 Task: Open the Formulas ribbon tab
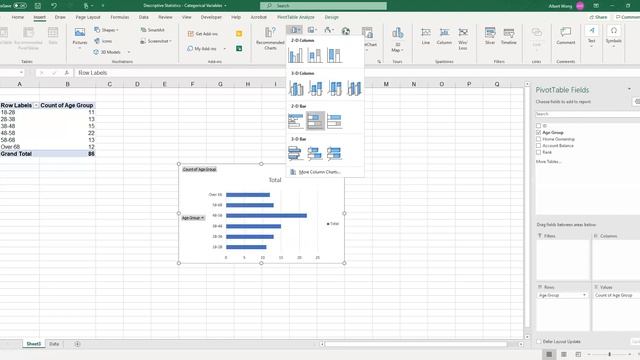(120, 17)
